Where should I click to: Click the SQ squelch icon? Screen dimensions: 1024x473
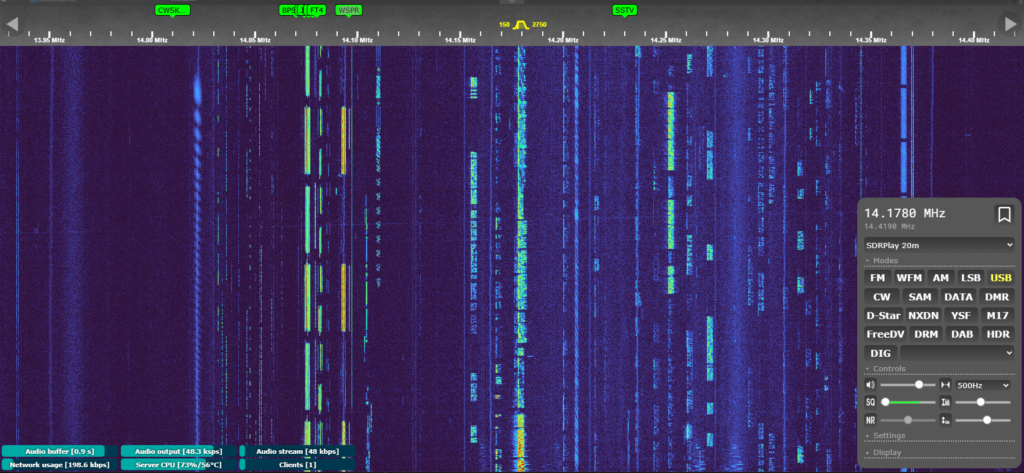coord(870,402)
